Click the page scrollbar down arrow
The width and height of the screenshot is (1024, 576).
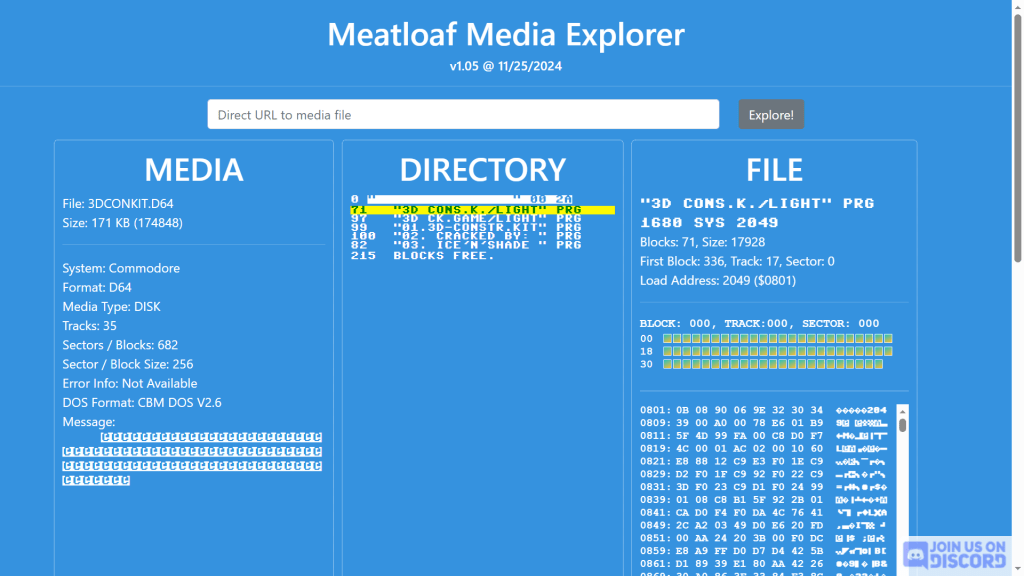pyautogui.click(x=1016, y=569)
